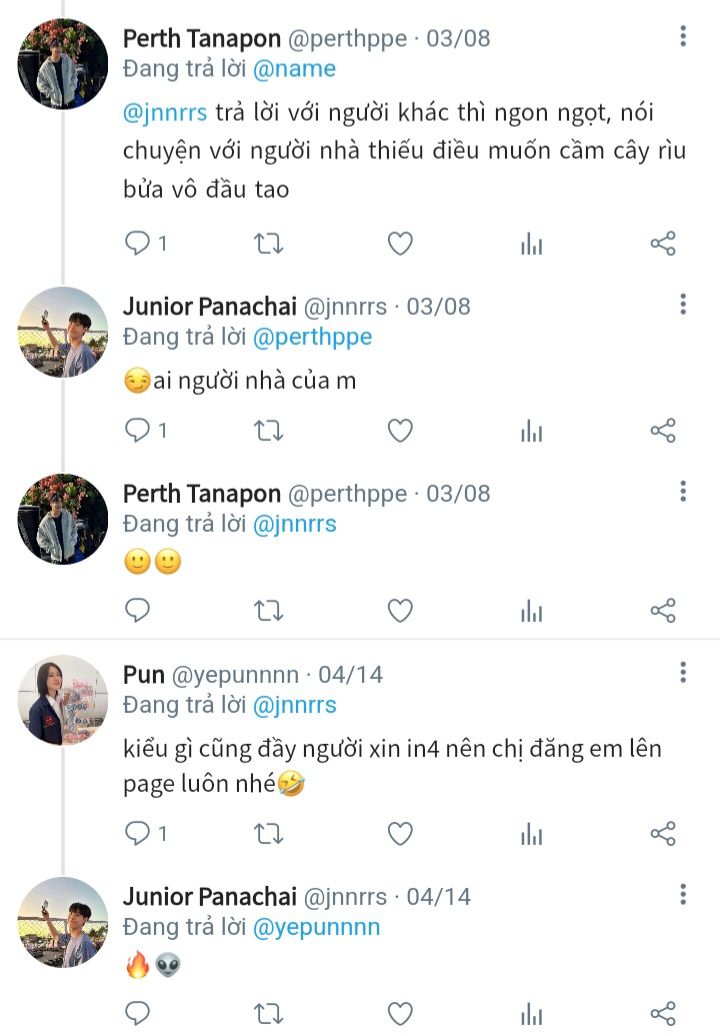Viewport: 720px width, 1036px height.
Task: Open reply on Perth's two-smiley tweet
Action: (137, 610)
